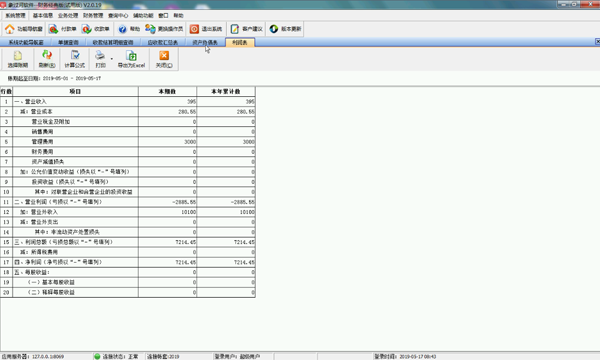Open 计算公式 from report toolbar

(x=75, y=59)
